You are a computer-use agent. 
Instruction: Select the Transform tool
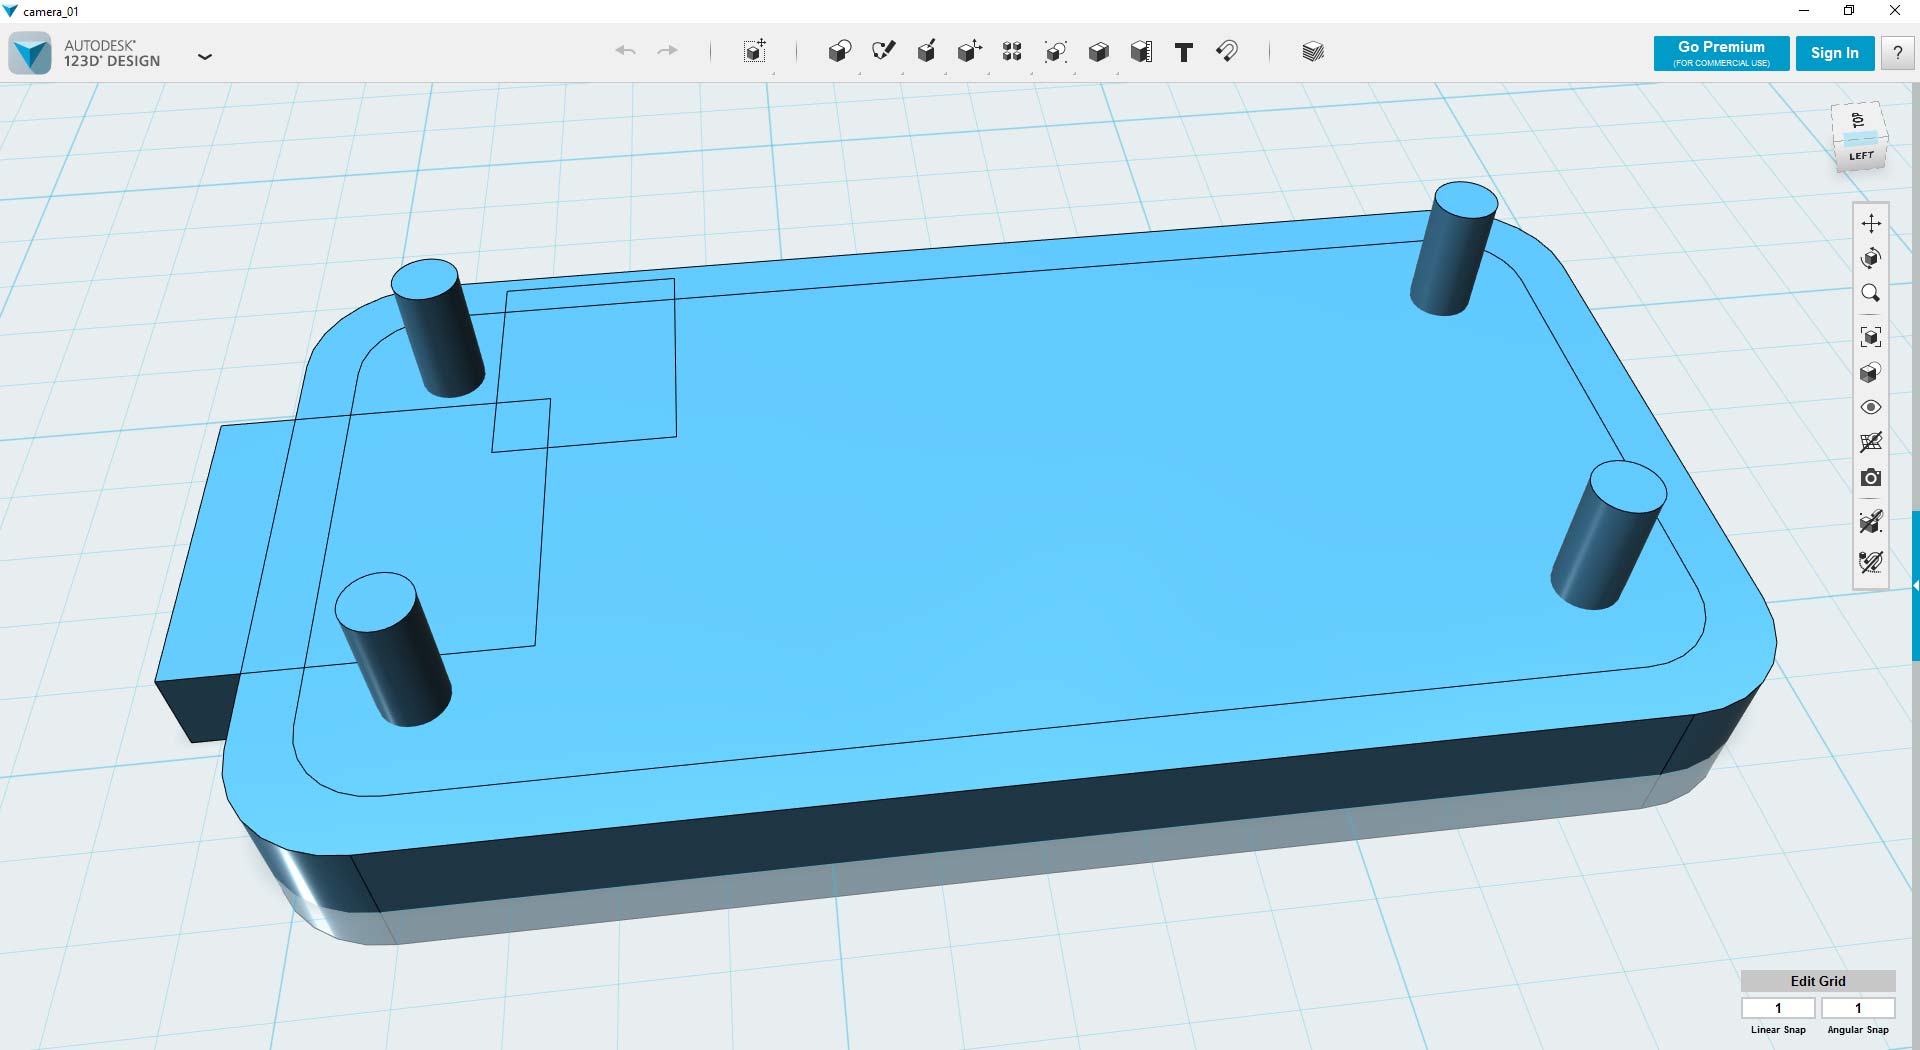(754, 52)
